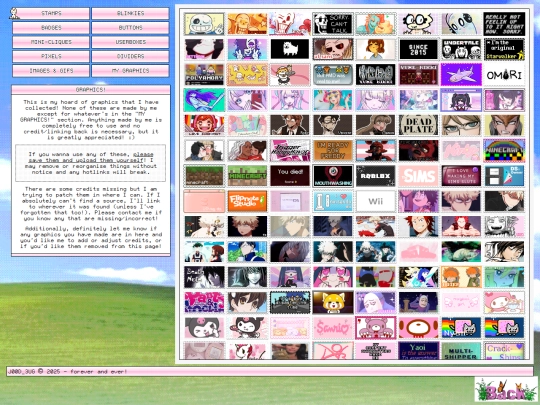Click the 'I'm the original Starwalker' stamp
This screenshot has height=405, width=540.
(x=504, y=49)
